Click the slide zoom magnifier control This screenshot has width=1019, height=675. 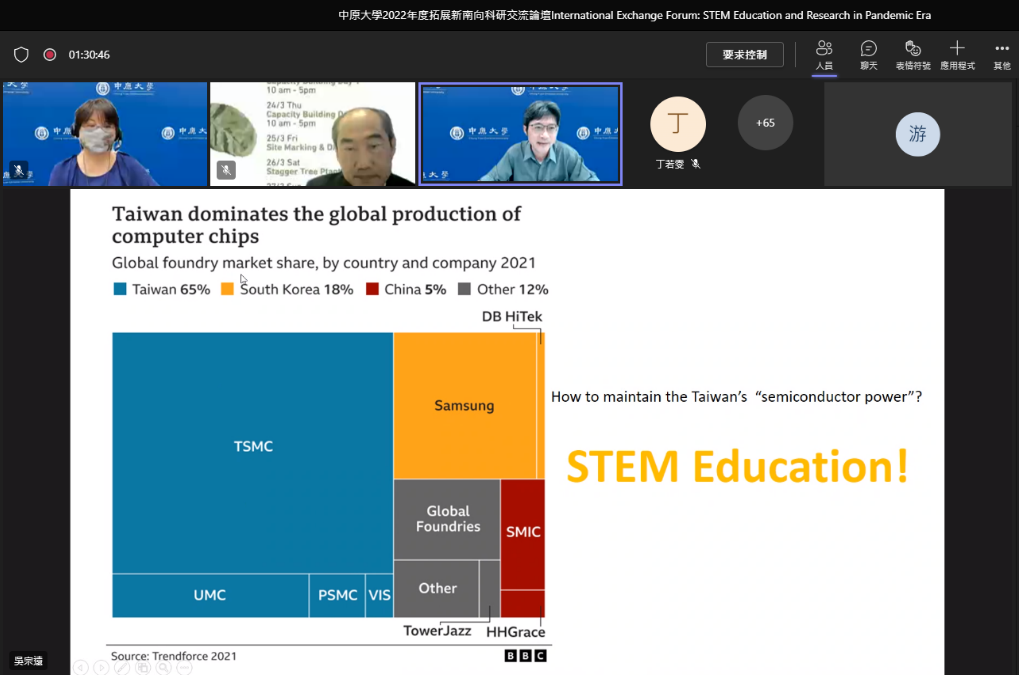[x=164, y=667]
